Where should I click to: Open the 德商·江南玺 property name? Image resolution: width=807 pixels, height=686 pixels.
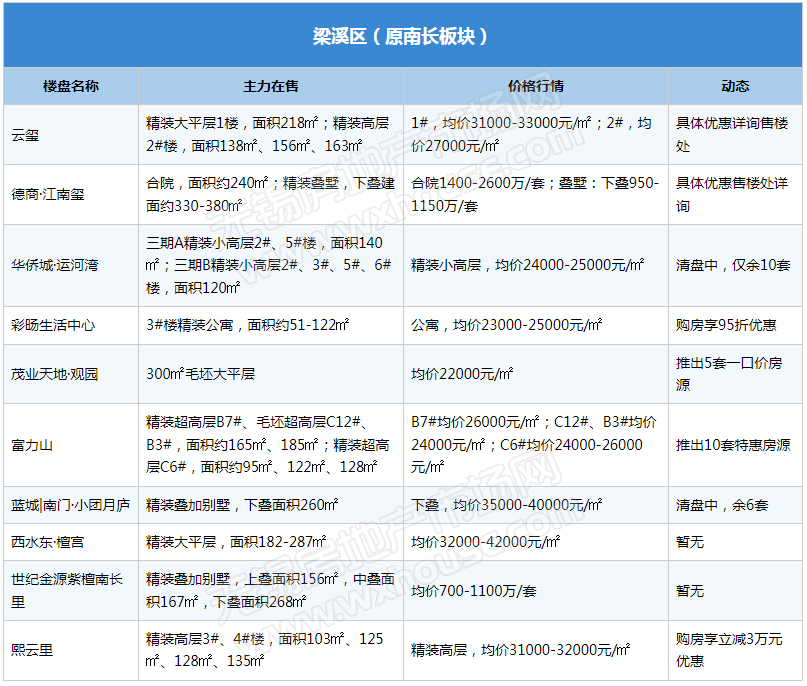(x=48, y=194)
